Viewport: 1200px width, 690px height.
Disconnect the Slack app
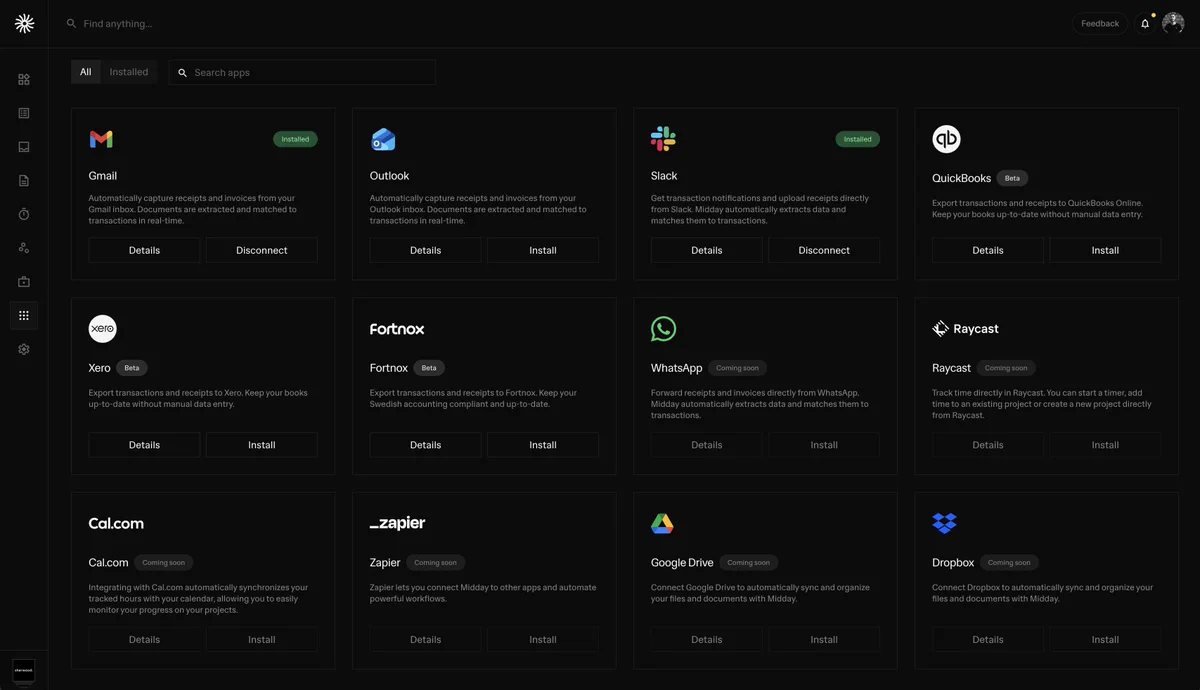pyautogui.click(x=824, y=250)
